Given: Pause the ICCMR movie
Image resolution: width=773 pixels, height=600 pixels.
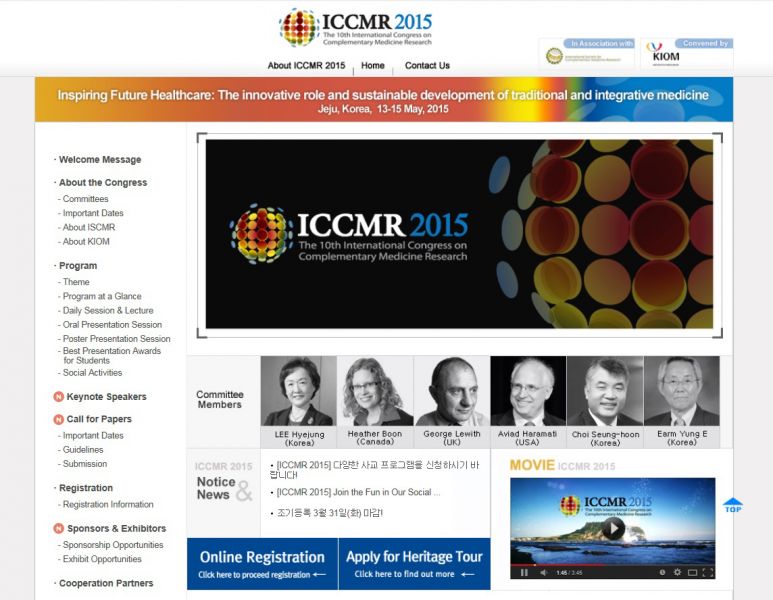Looking at the screenshot, I should (x=524, y=572).
